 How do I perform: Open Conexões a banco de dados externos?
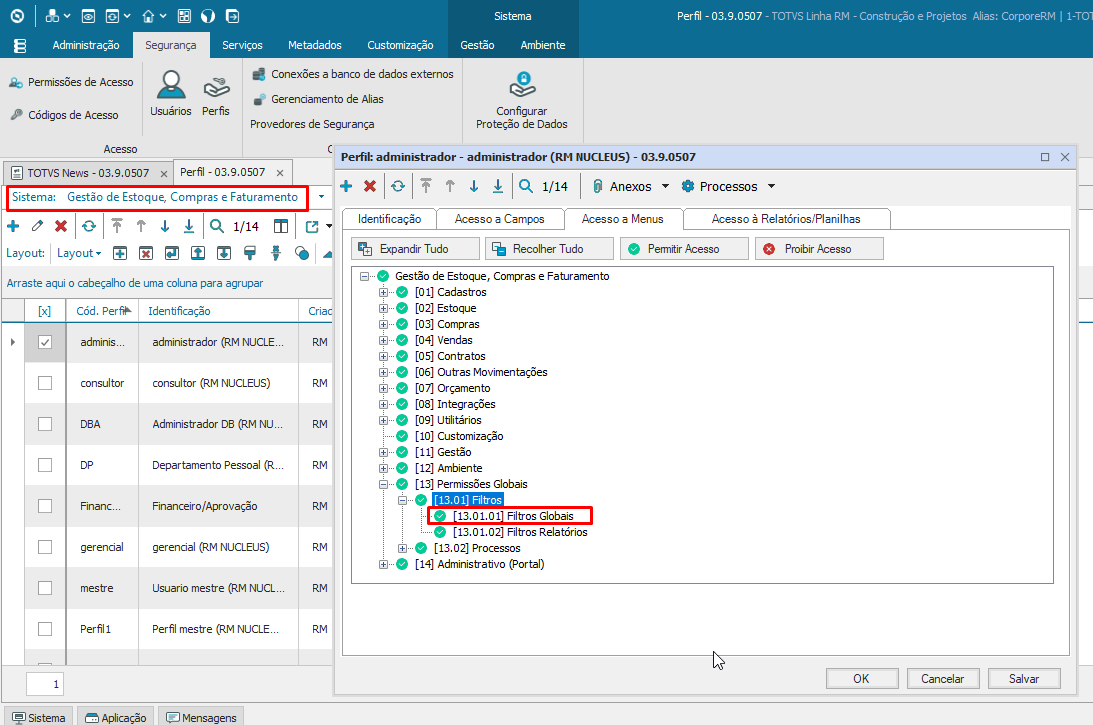(353, 74)
